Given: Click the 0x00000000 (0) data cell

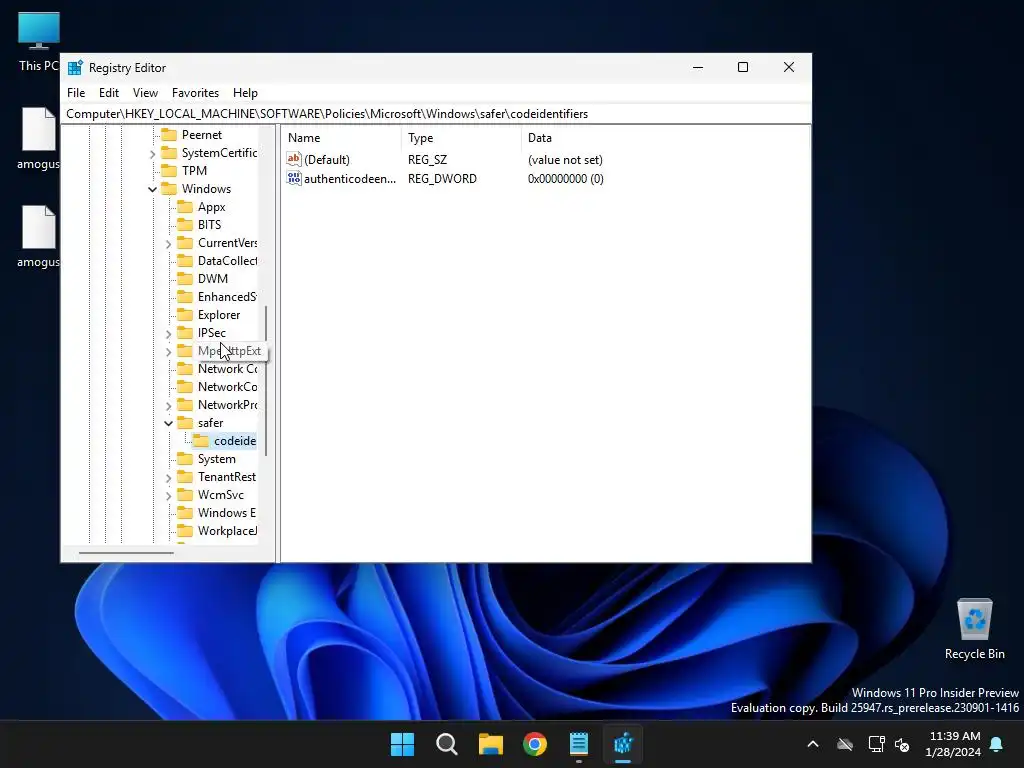Looking at the screenshot, I should (566, 178).
